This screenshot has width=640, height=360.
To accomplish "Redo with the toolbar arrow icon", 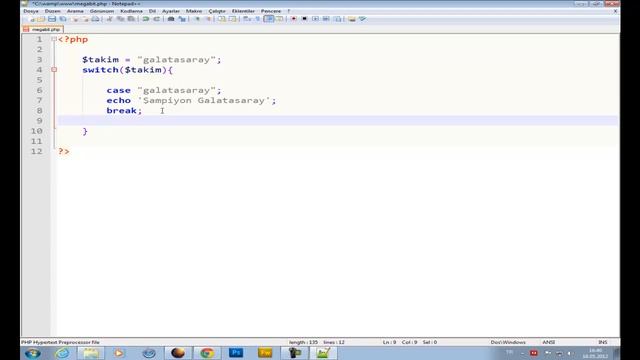I will [157, 19].
